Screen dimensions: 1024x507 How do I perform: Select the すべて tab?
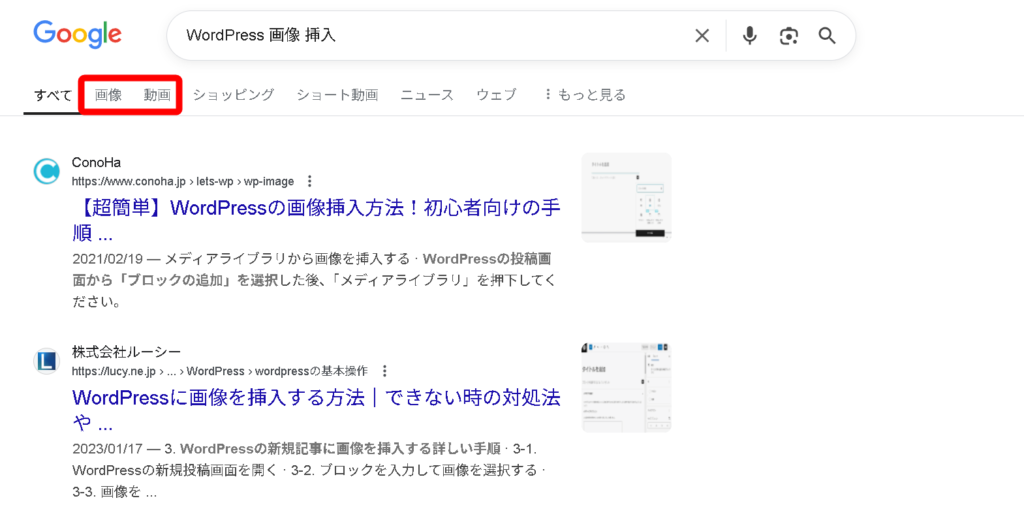pyautogui.click(x=53, y=95)
